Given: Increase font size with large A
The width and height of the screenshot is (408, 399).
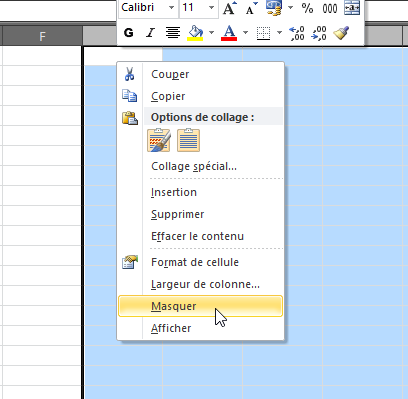Looking at the screenshot, I should [x=229, y=8].
